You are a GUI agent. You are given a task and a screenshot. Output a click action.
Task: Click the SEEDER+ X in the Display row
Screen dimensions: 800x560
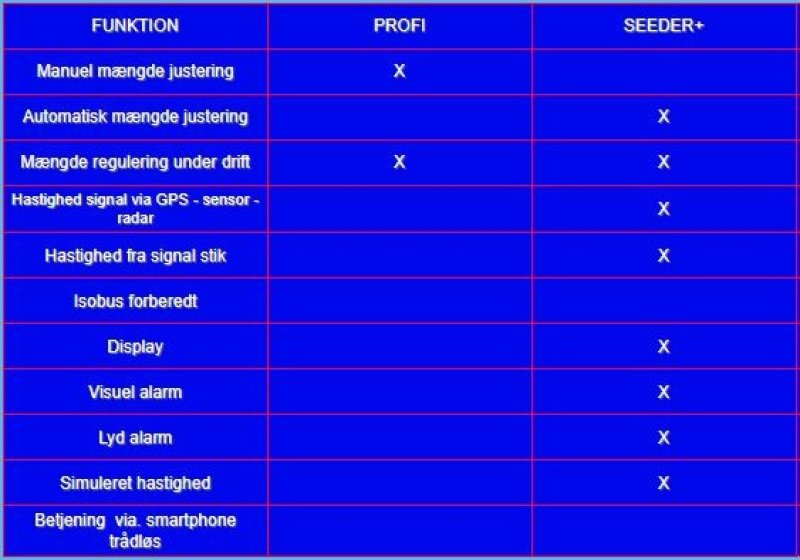pyautogui.click(x=663, y=347)
